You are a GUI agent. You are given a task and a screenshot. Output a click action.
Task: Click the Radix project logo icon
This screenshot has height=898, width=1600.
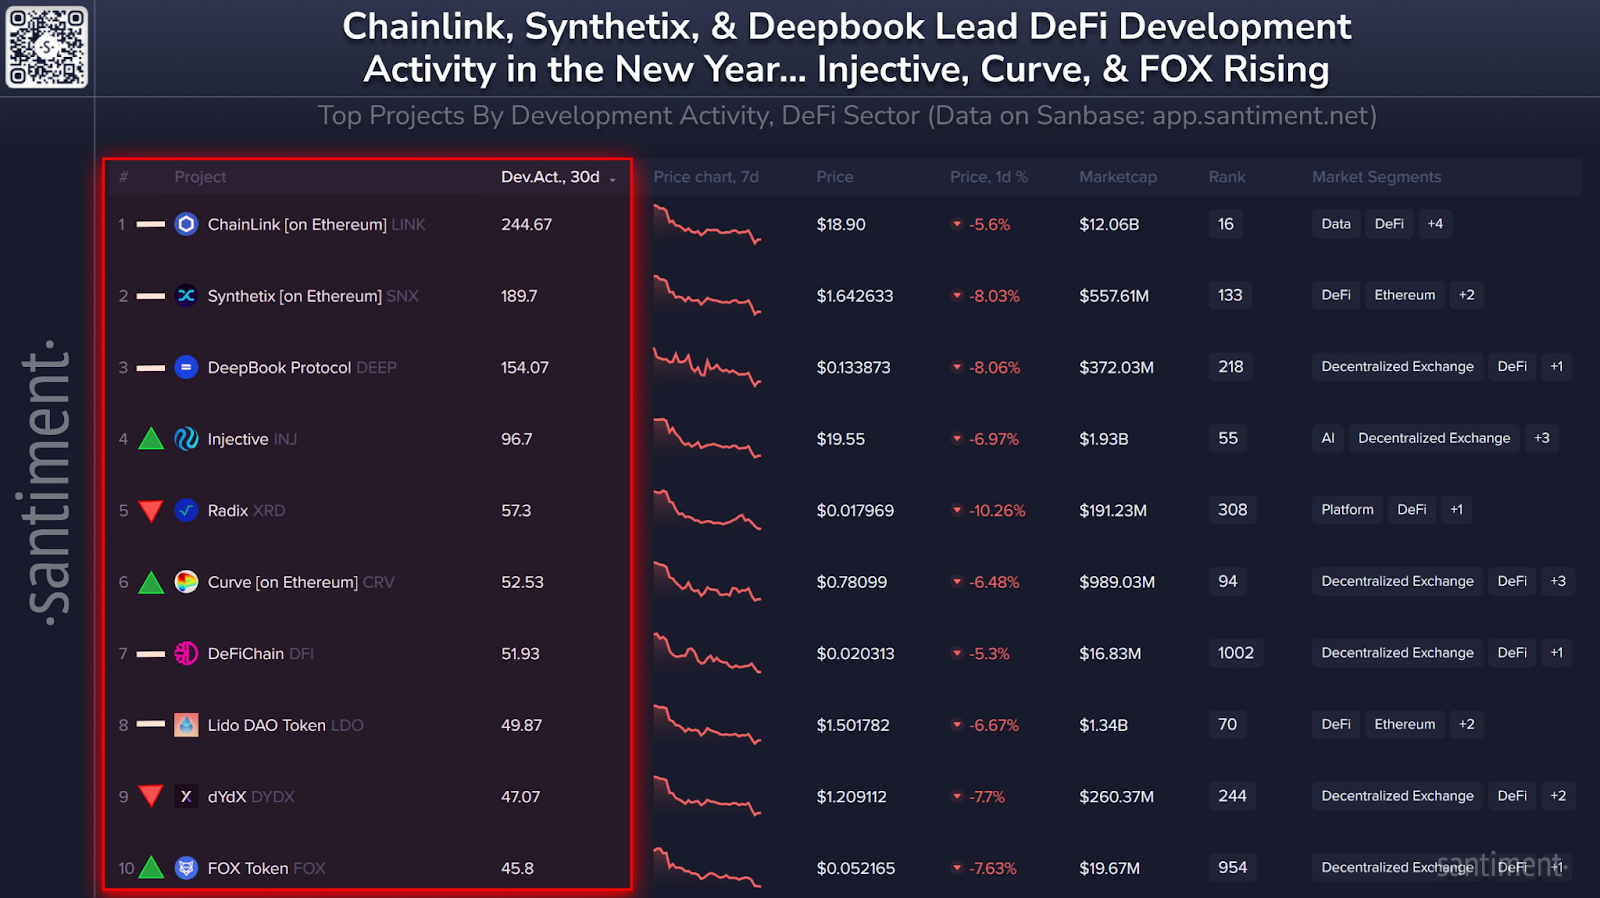click(x=186, y=510)
